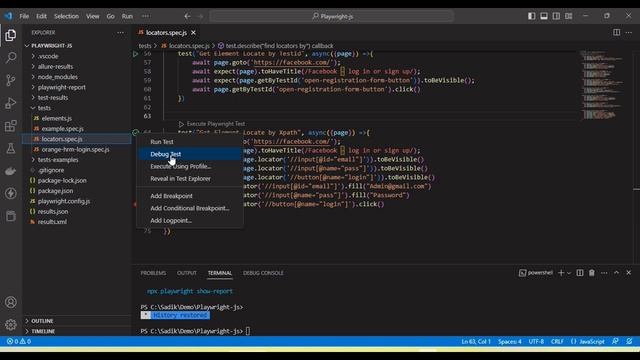Open the Selection menu
This screenshot has width=640, height=360.
point(66,16)
